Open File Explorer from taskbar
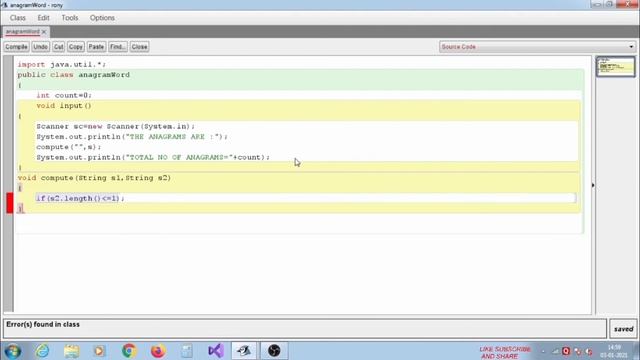The width and height of the screenshot is (640, 360). (71, 351)
